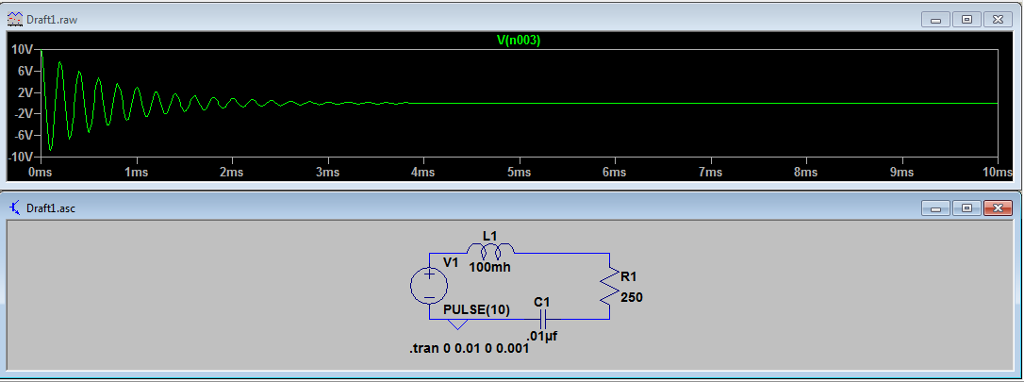Click the 100mh inductor value

click(x=490, y=267)
